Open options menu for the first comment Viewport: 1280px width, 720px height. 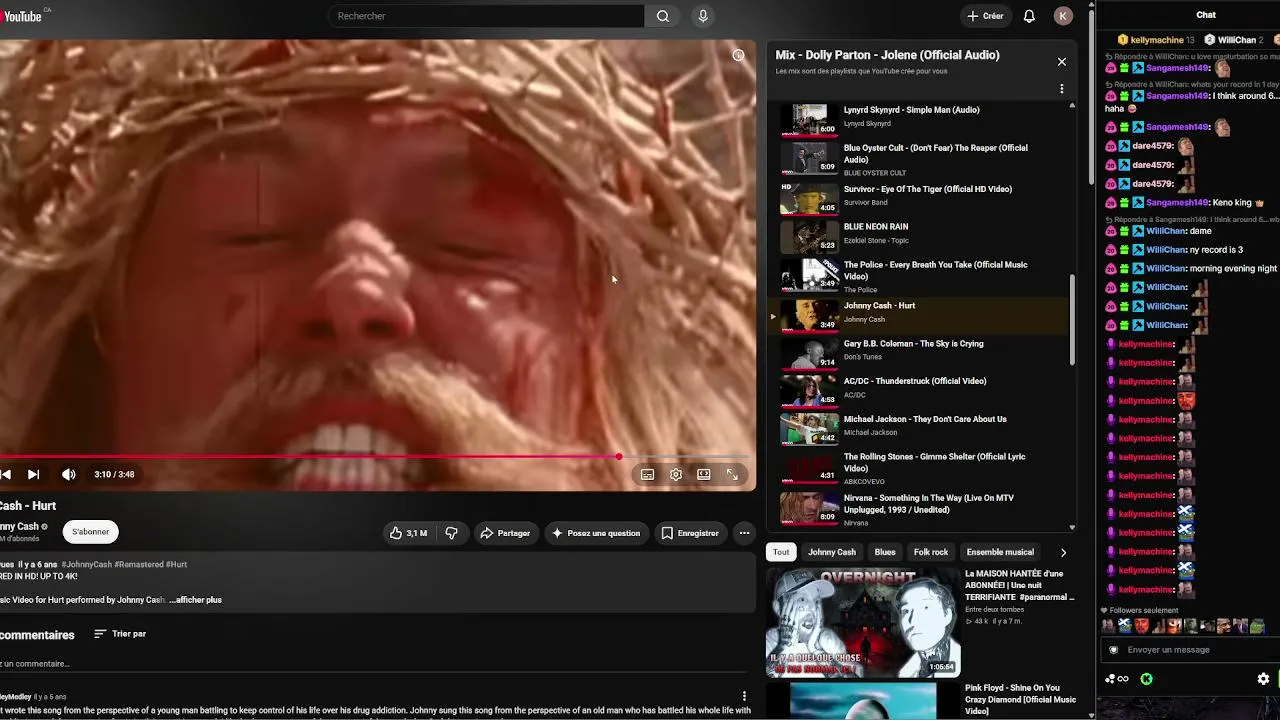point(744,696)
